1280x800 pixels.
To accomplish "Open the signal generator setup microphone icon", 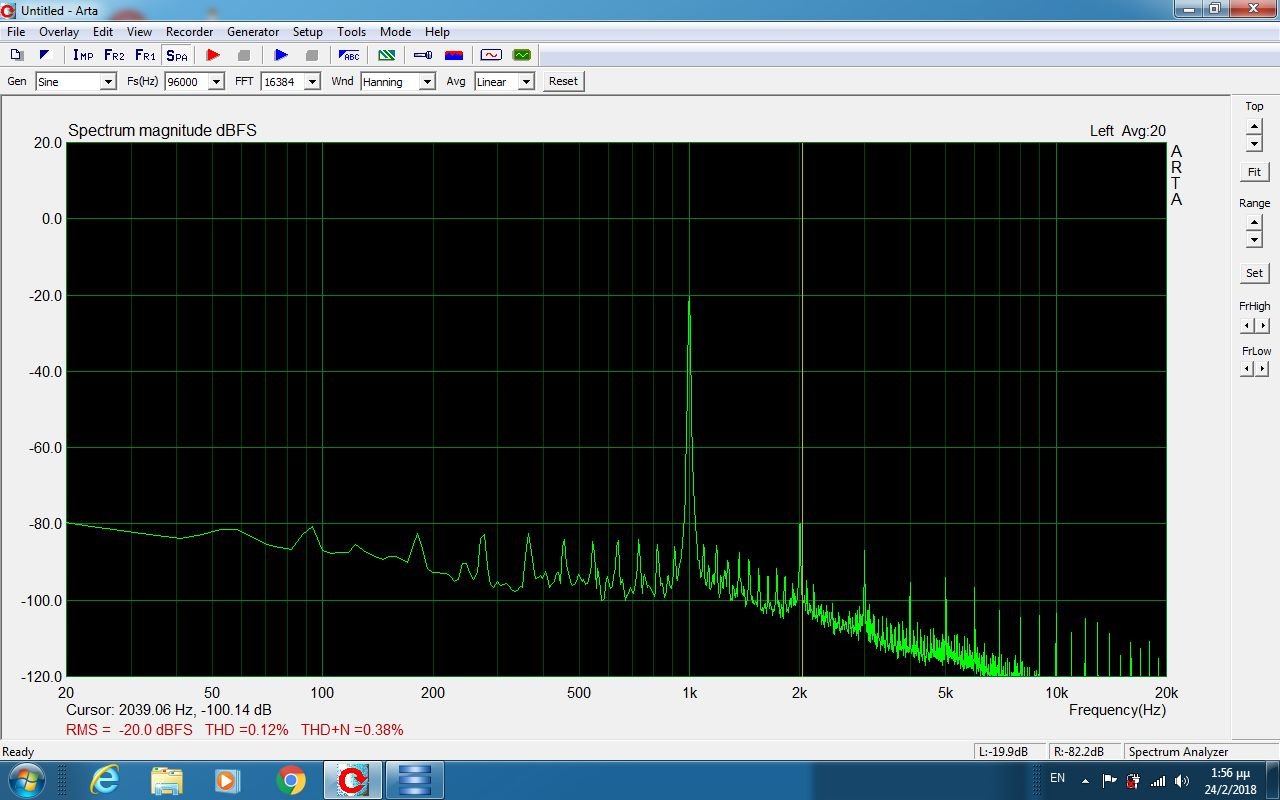I will tap(423, 55).
